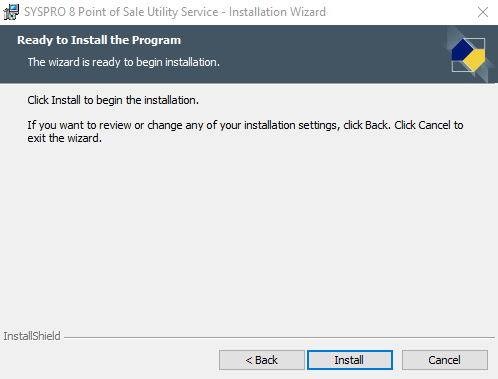Screen dimensions: 498x379
Task: Click the navy blue section of SYSPRO logo
Action: 461,50
